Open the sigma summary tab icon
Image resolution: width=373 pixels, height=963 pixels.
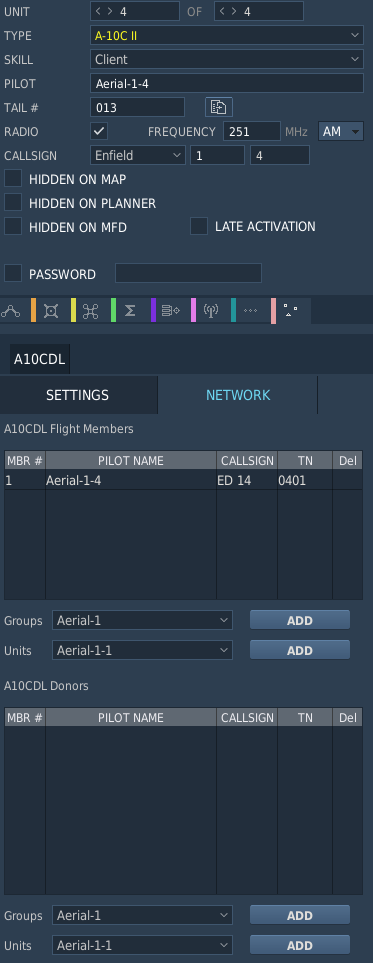coord(130,311)
